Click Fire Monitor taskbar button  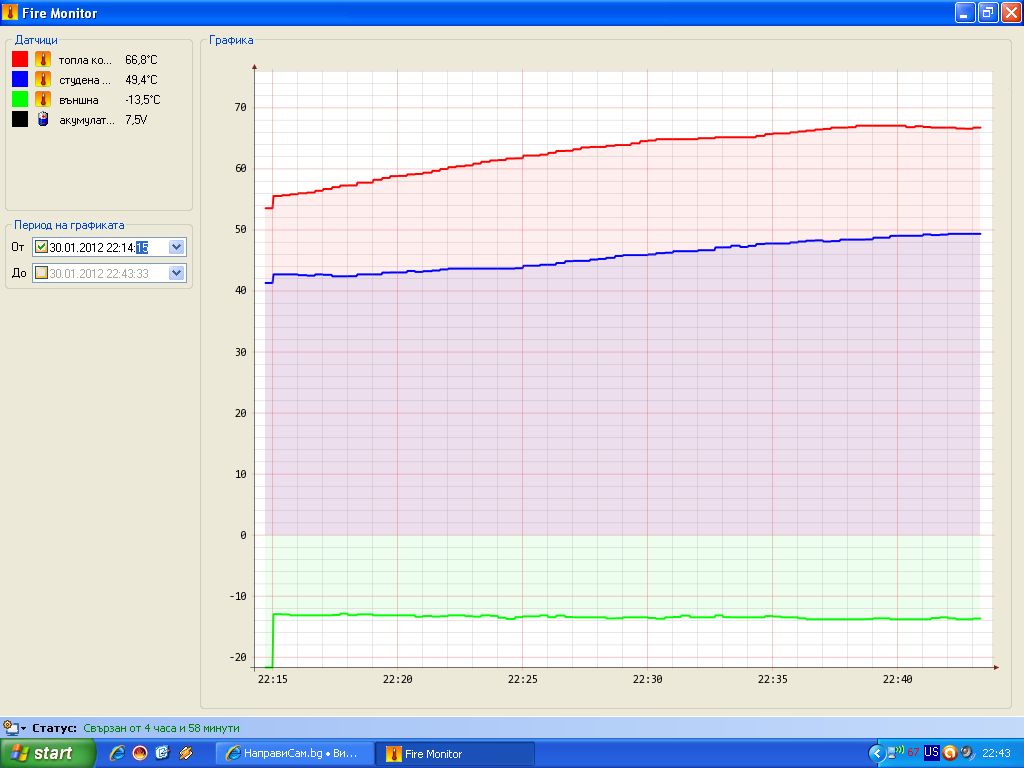pos(455,754)
